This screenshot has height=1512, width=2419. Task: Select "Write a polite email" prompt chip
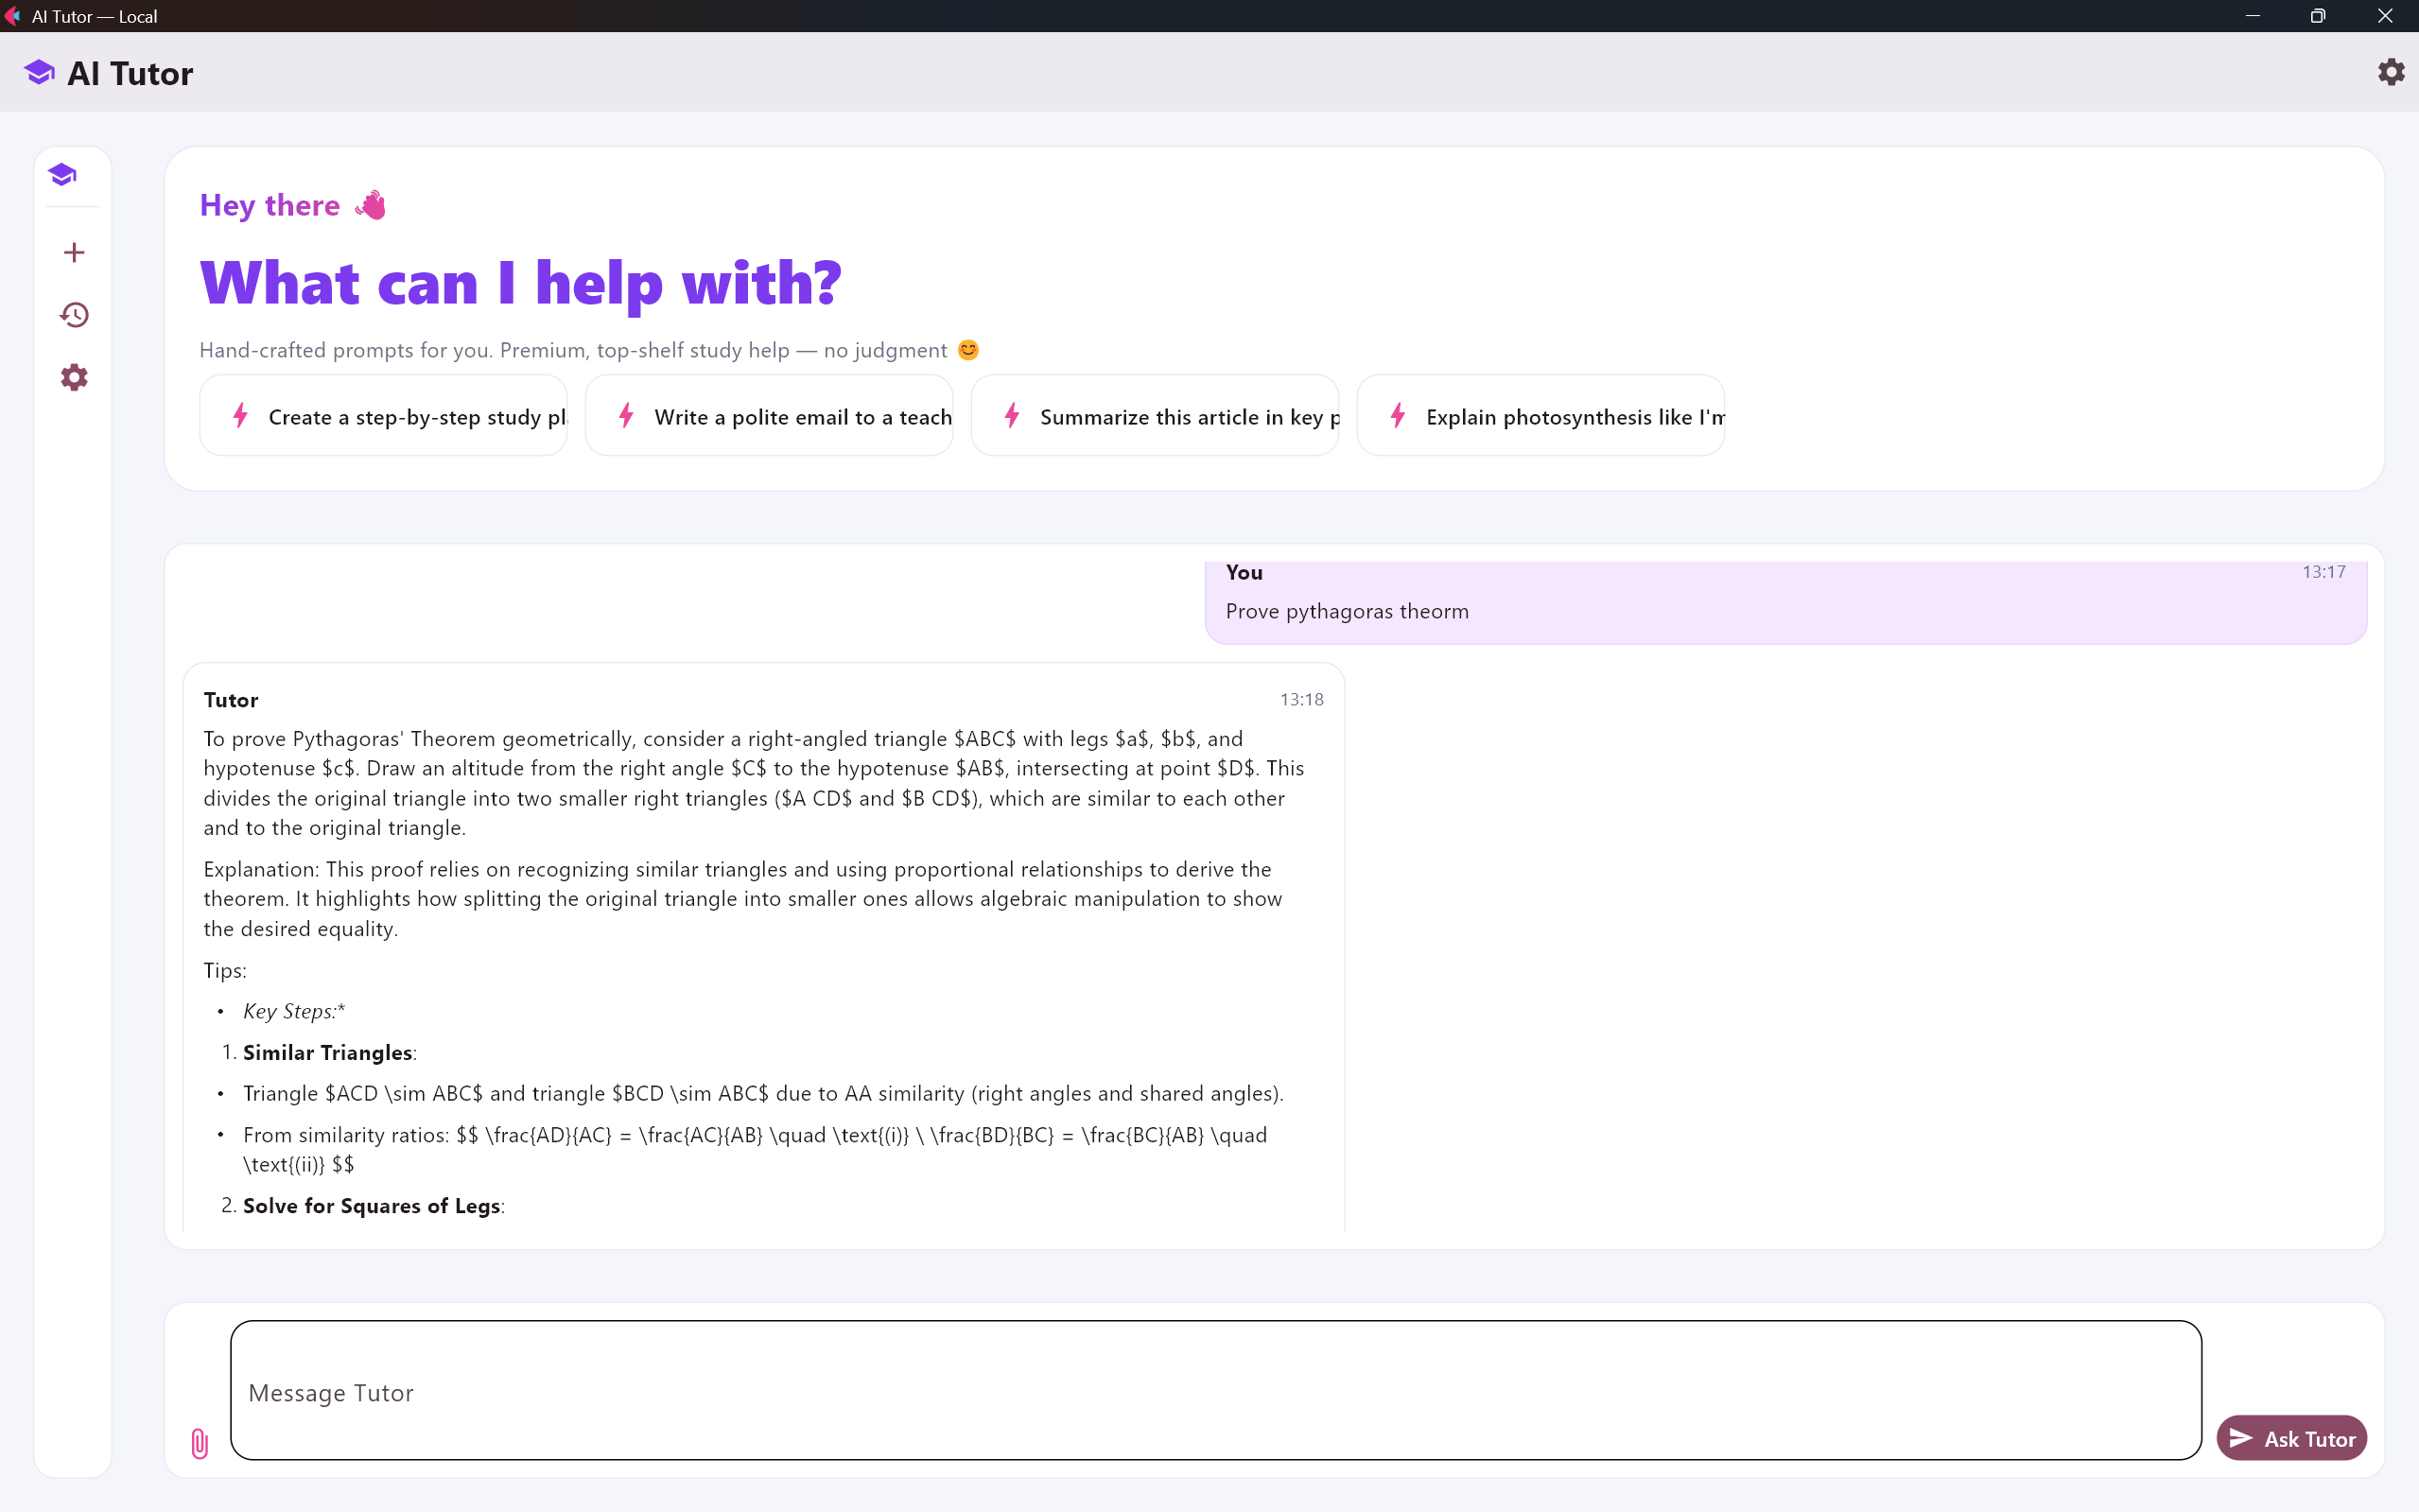coord(769,416)
